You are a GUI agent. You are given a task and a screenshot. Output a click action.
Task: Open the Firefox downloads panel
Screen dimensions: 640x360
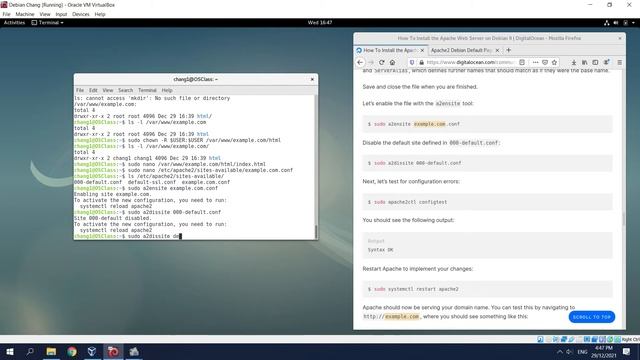point(574,62)
